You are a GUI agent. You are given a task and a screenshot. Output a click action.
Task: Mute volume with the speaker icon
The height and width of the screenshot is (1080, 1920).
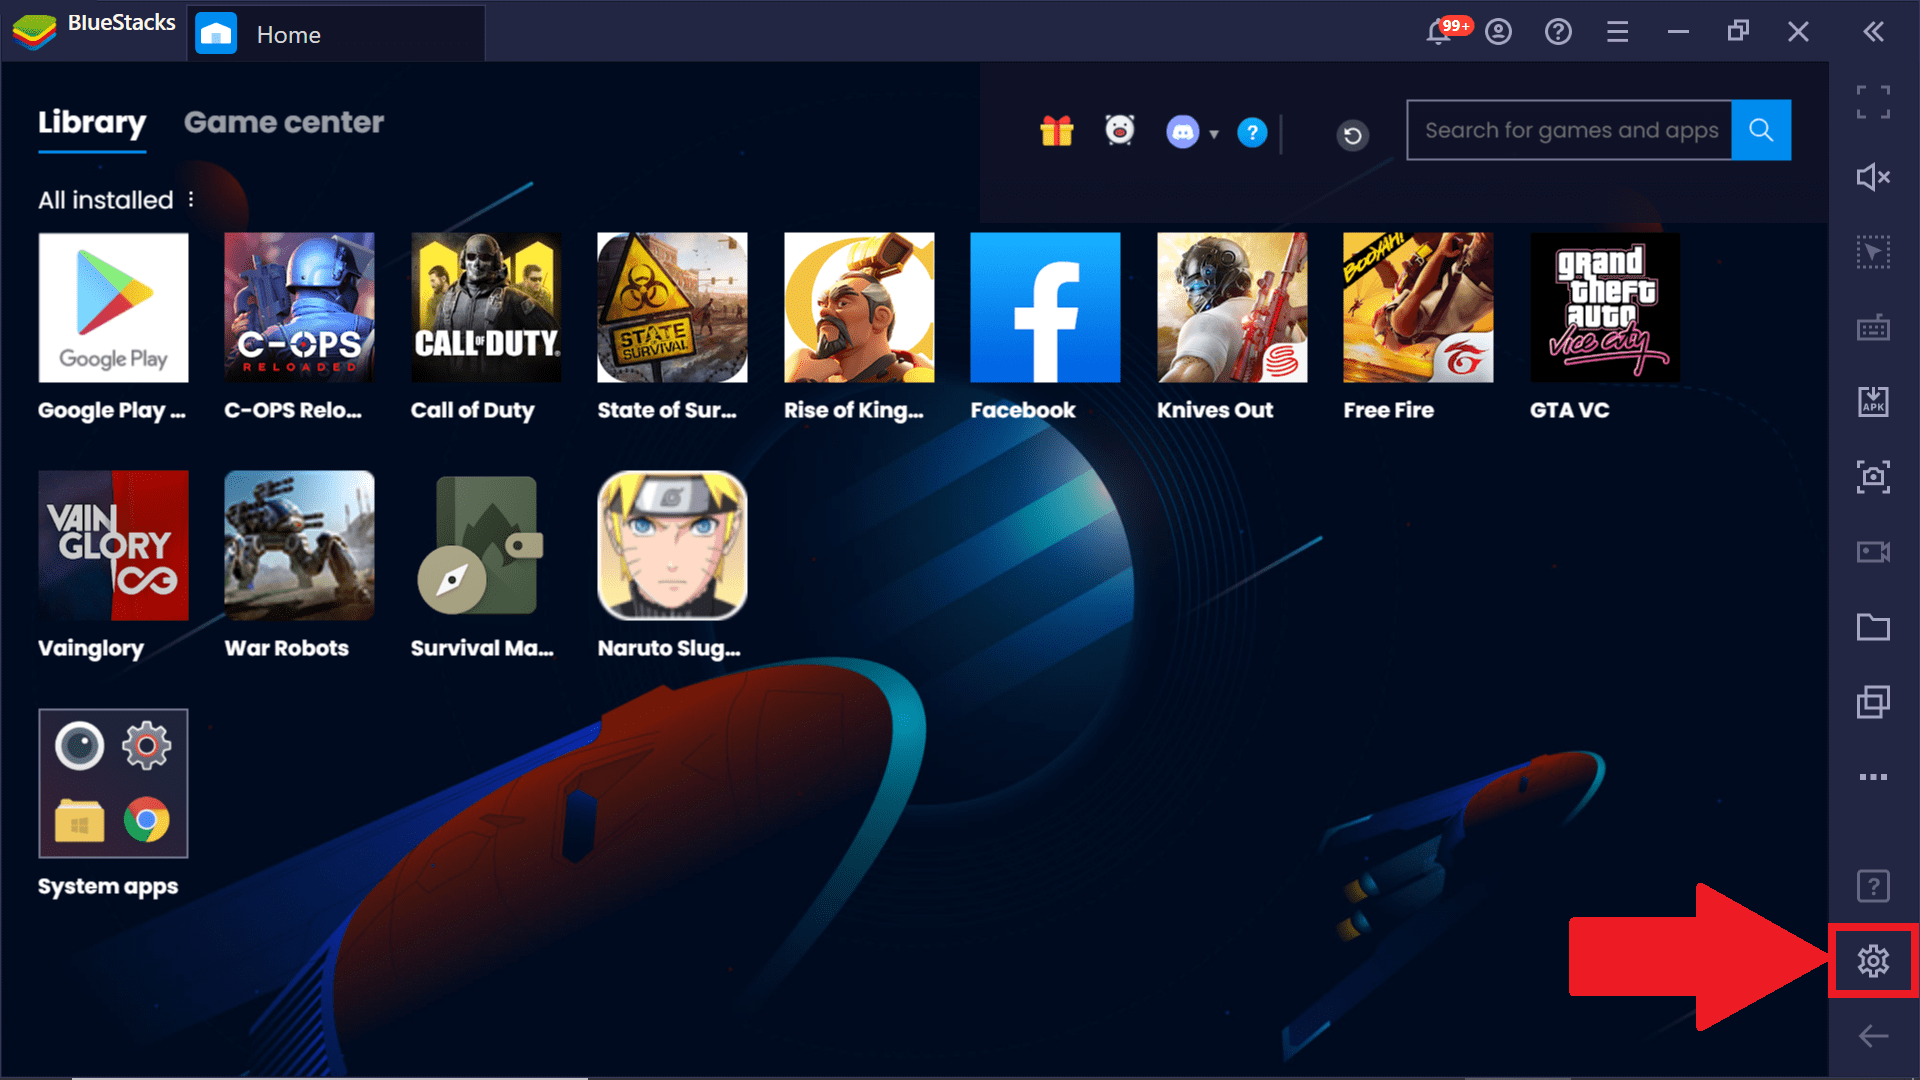point(1873,177)
